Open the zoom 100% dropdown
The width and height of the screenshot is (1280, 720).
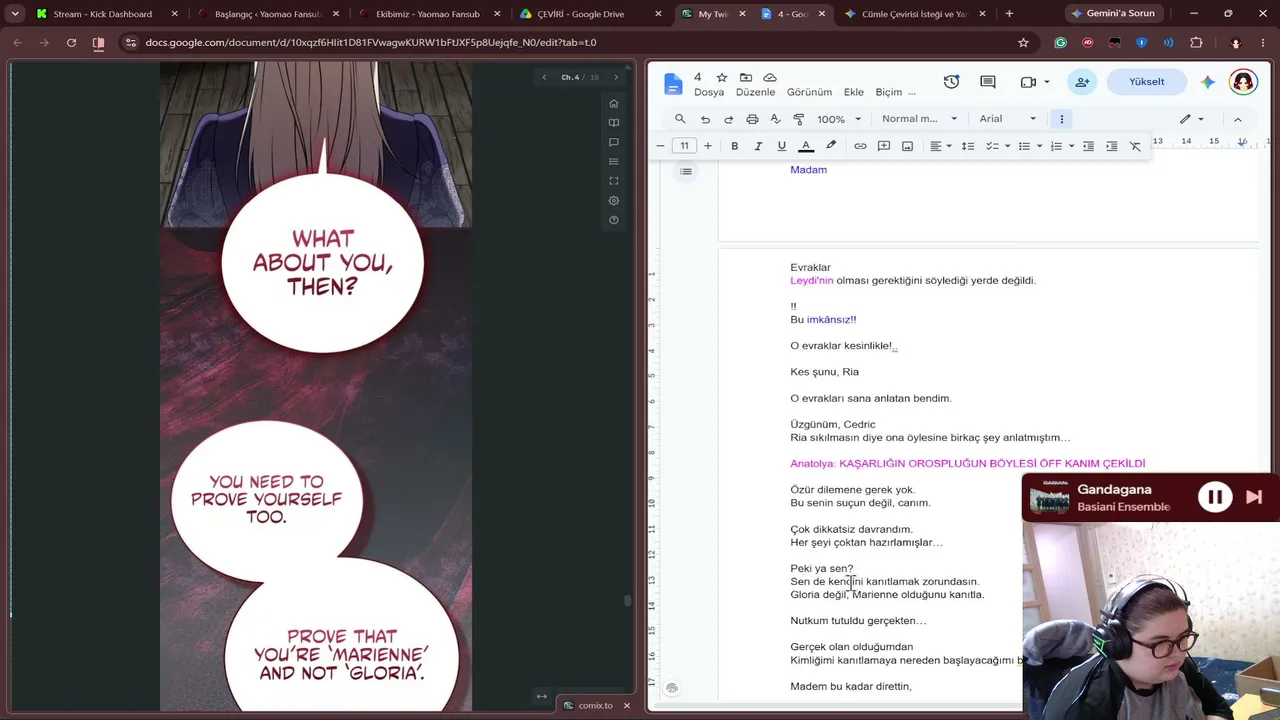[x=839, y=119]
